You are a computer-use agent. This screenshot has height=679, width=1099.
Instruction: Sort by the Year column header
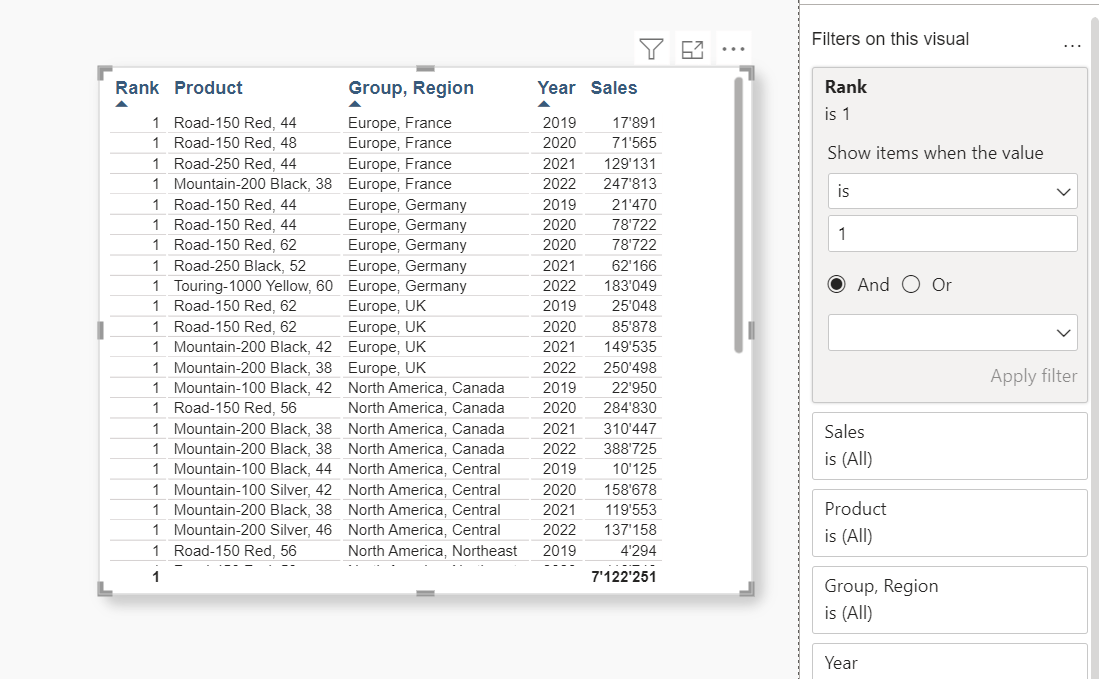(556, 88)
